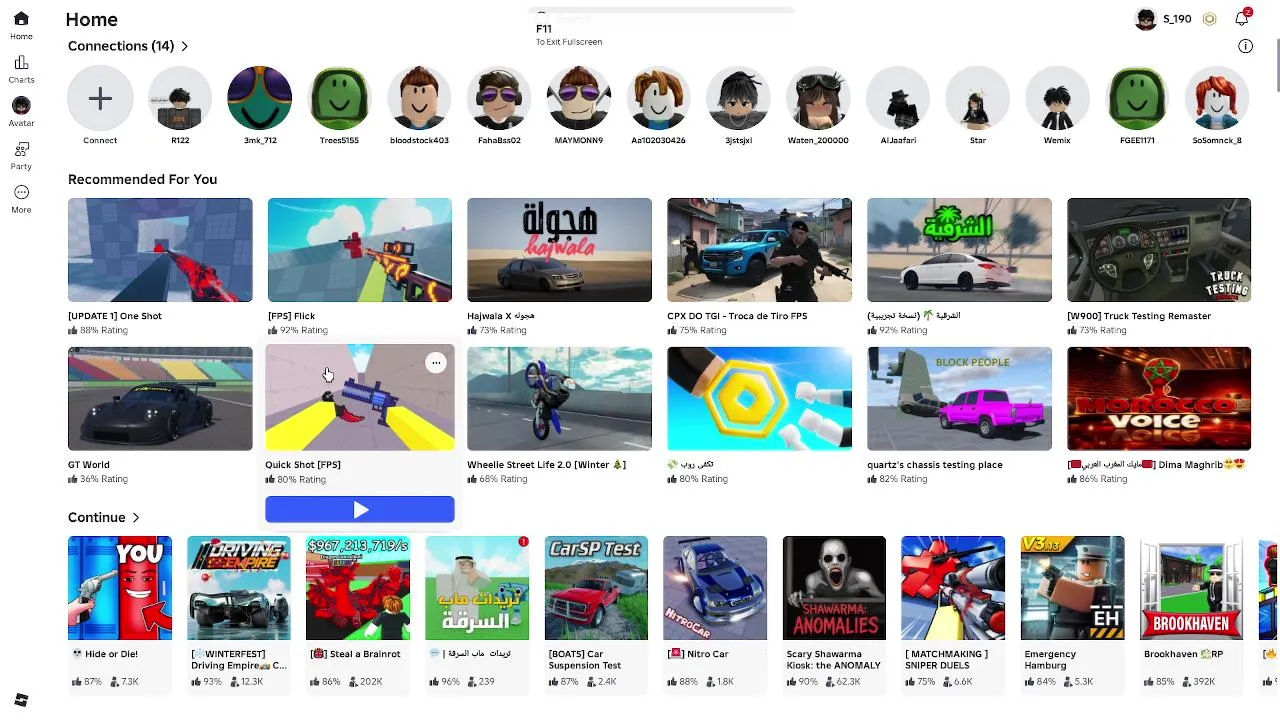Open the Hajwala X game thumbnail
This screenshot has height=720, width=1280.
pos(559,250)
